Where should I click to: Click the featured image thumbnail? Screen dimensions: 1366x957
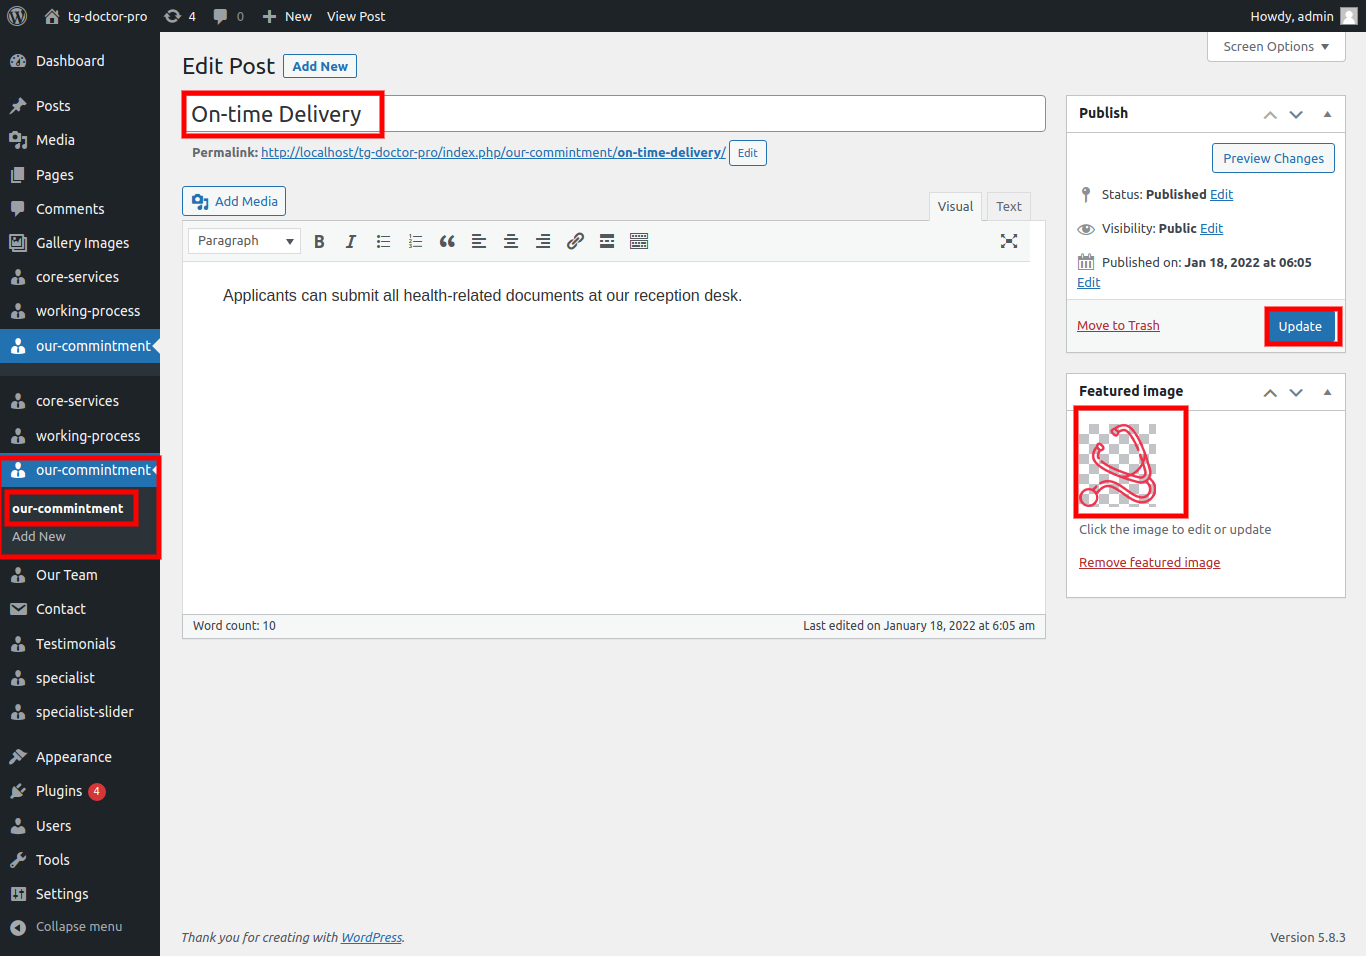(x=1118, y=465)
